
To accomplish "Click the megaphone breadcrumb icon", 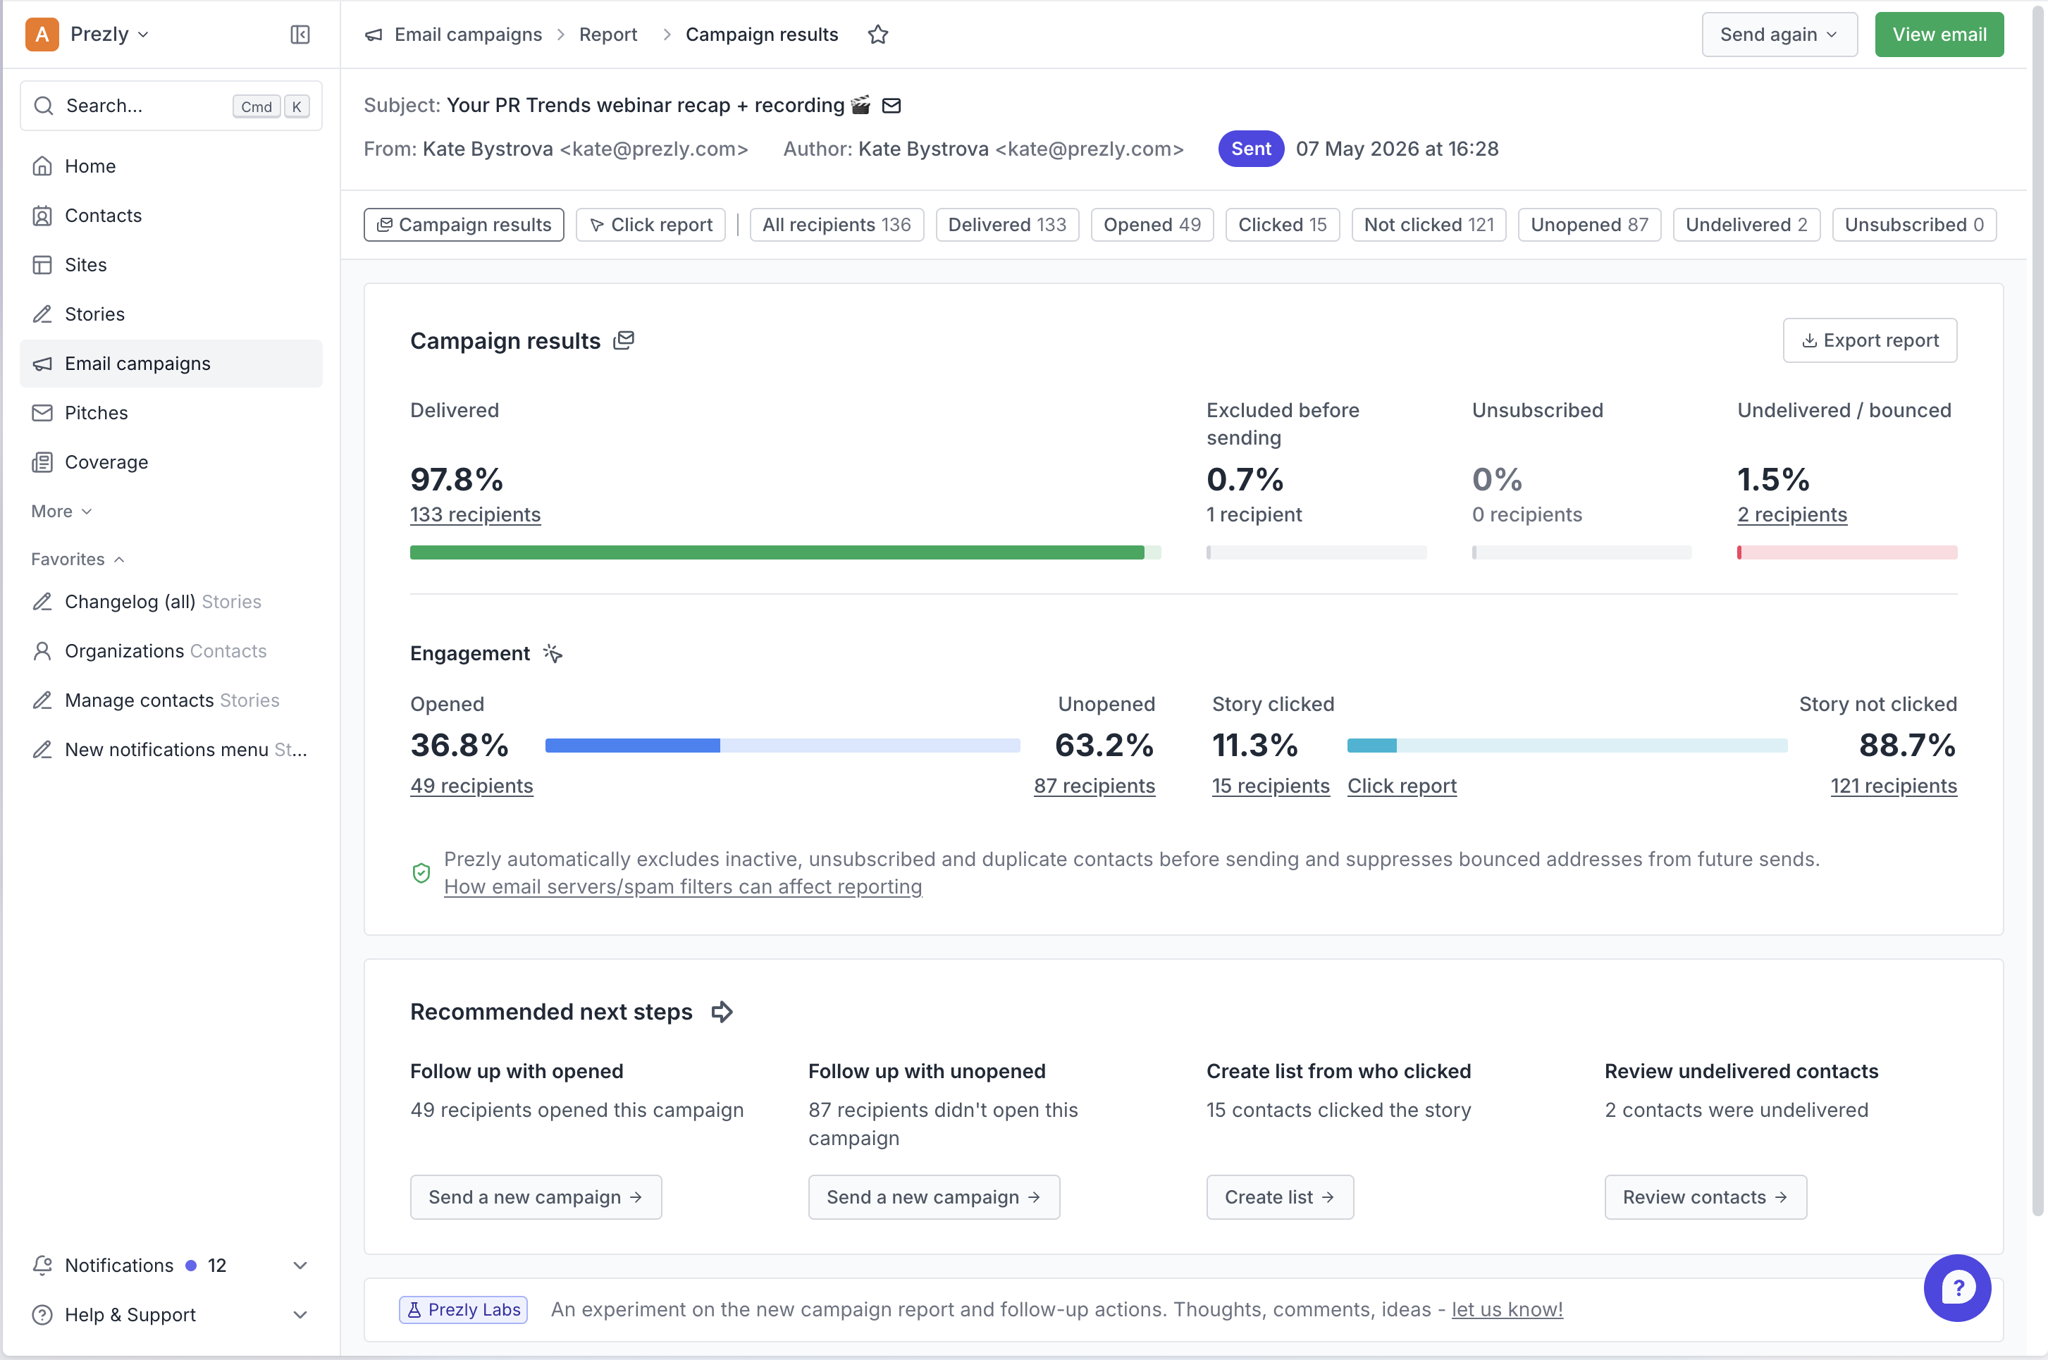I will click(x=374, y=34).
